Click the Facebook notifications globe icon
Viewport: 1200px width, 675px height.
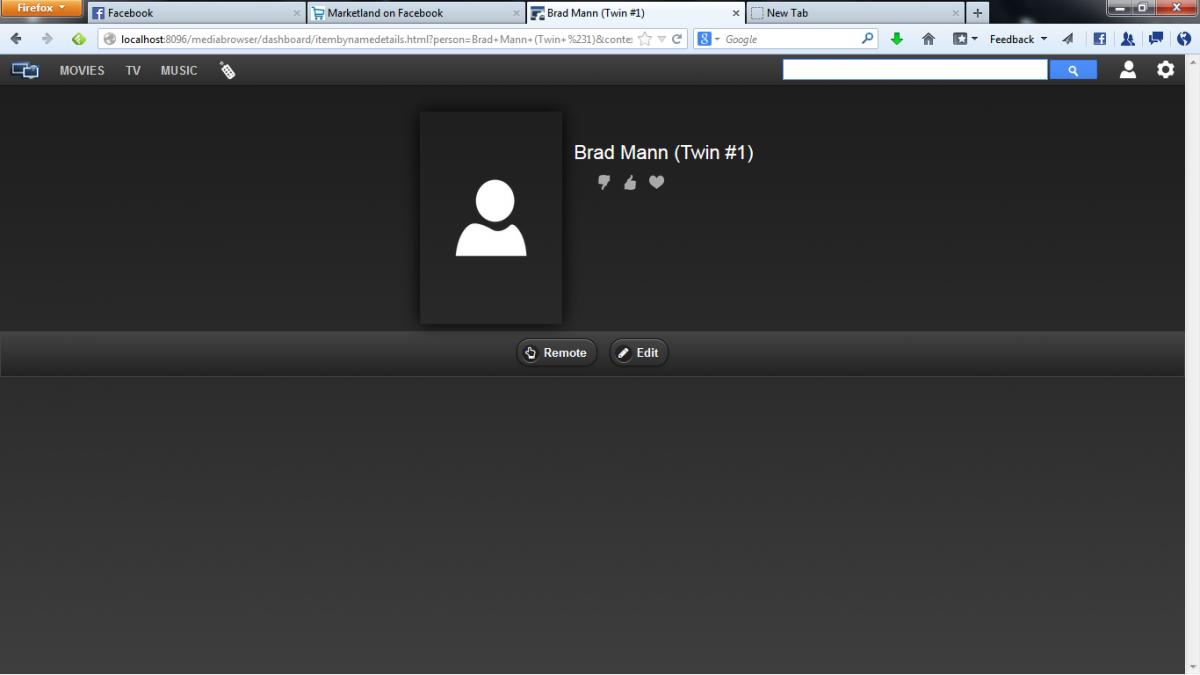coord(1184,39)
